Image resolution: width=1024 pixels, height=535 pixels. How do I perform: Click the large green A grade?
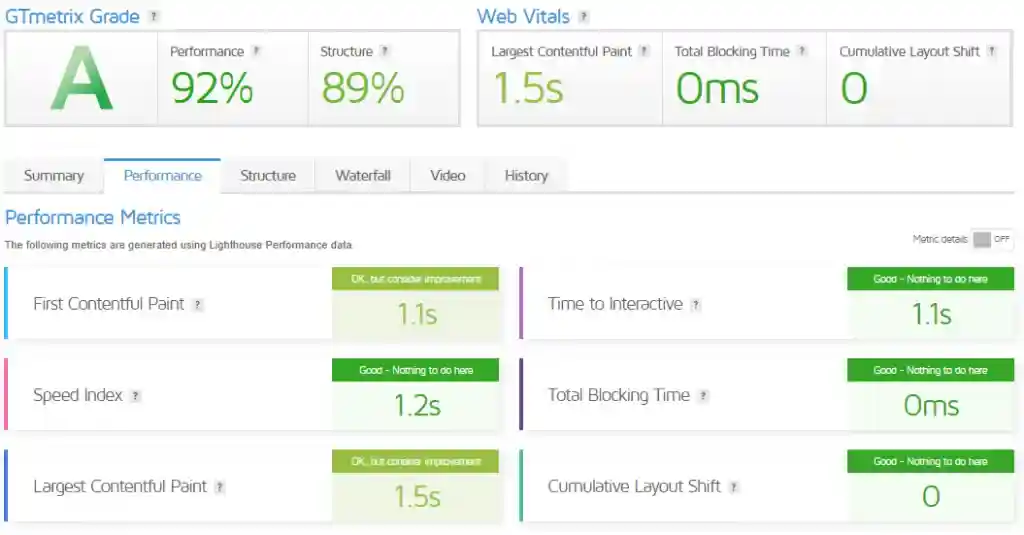tap(81, 79)
